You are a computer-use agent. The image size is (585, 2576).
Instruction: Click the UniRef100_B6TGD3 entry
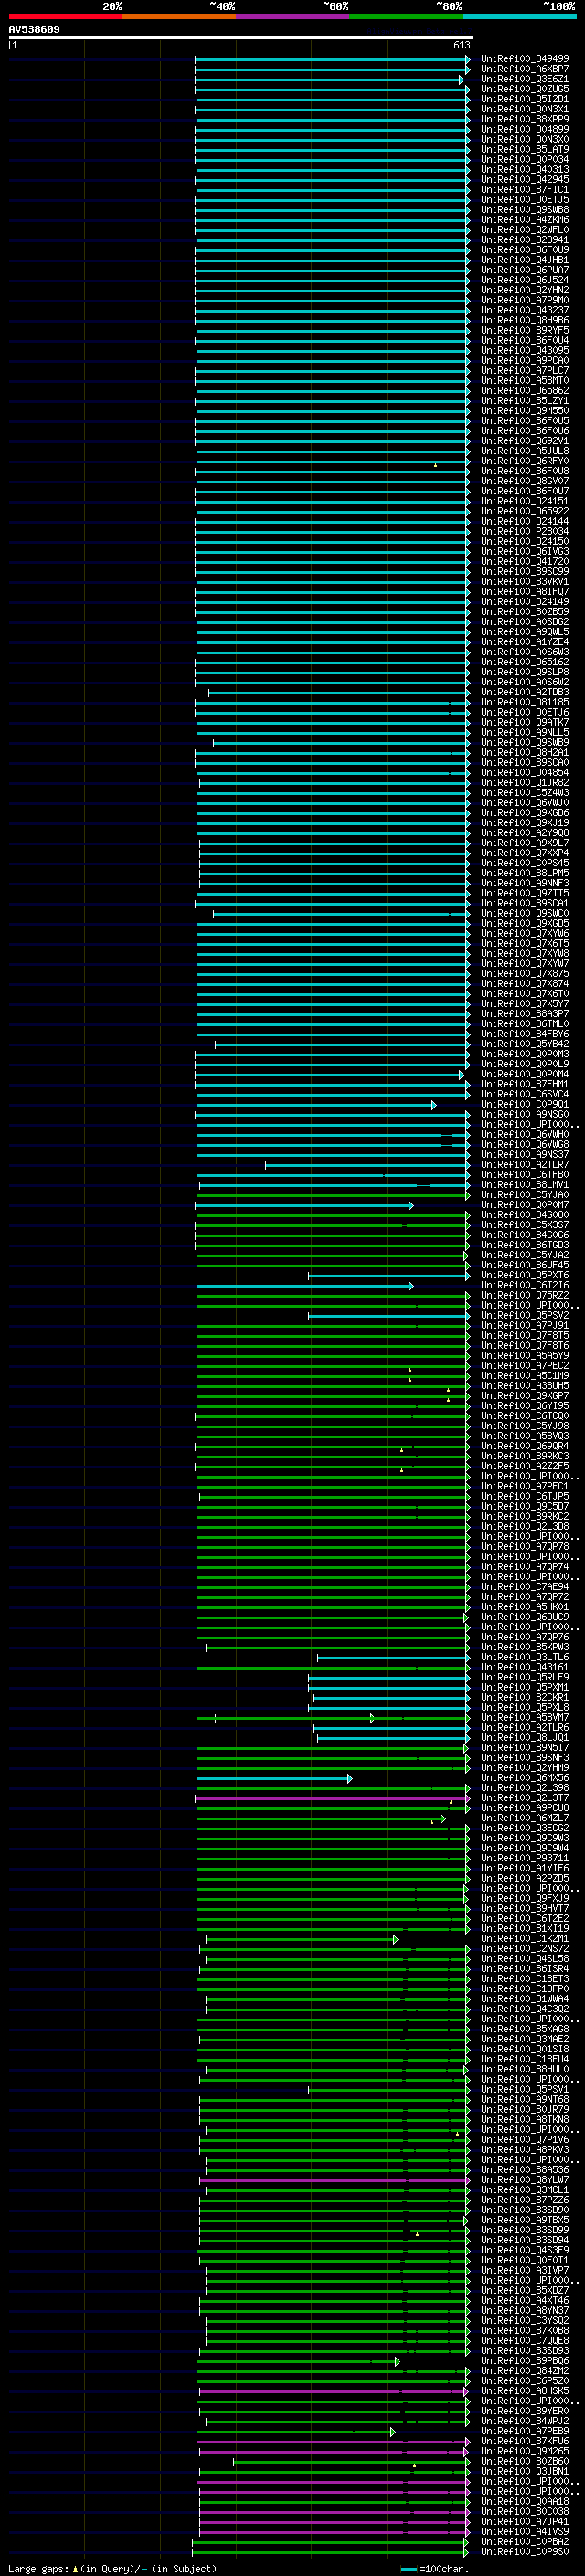click(x=525, y=1245)
